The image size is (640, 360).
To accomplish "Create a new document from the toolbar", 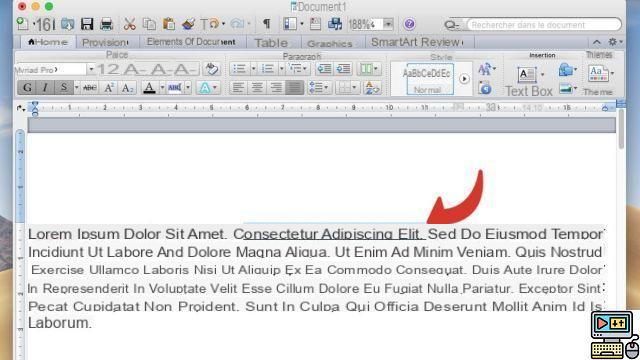I will [23, 24].
